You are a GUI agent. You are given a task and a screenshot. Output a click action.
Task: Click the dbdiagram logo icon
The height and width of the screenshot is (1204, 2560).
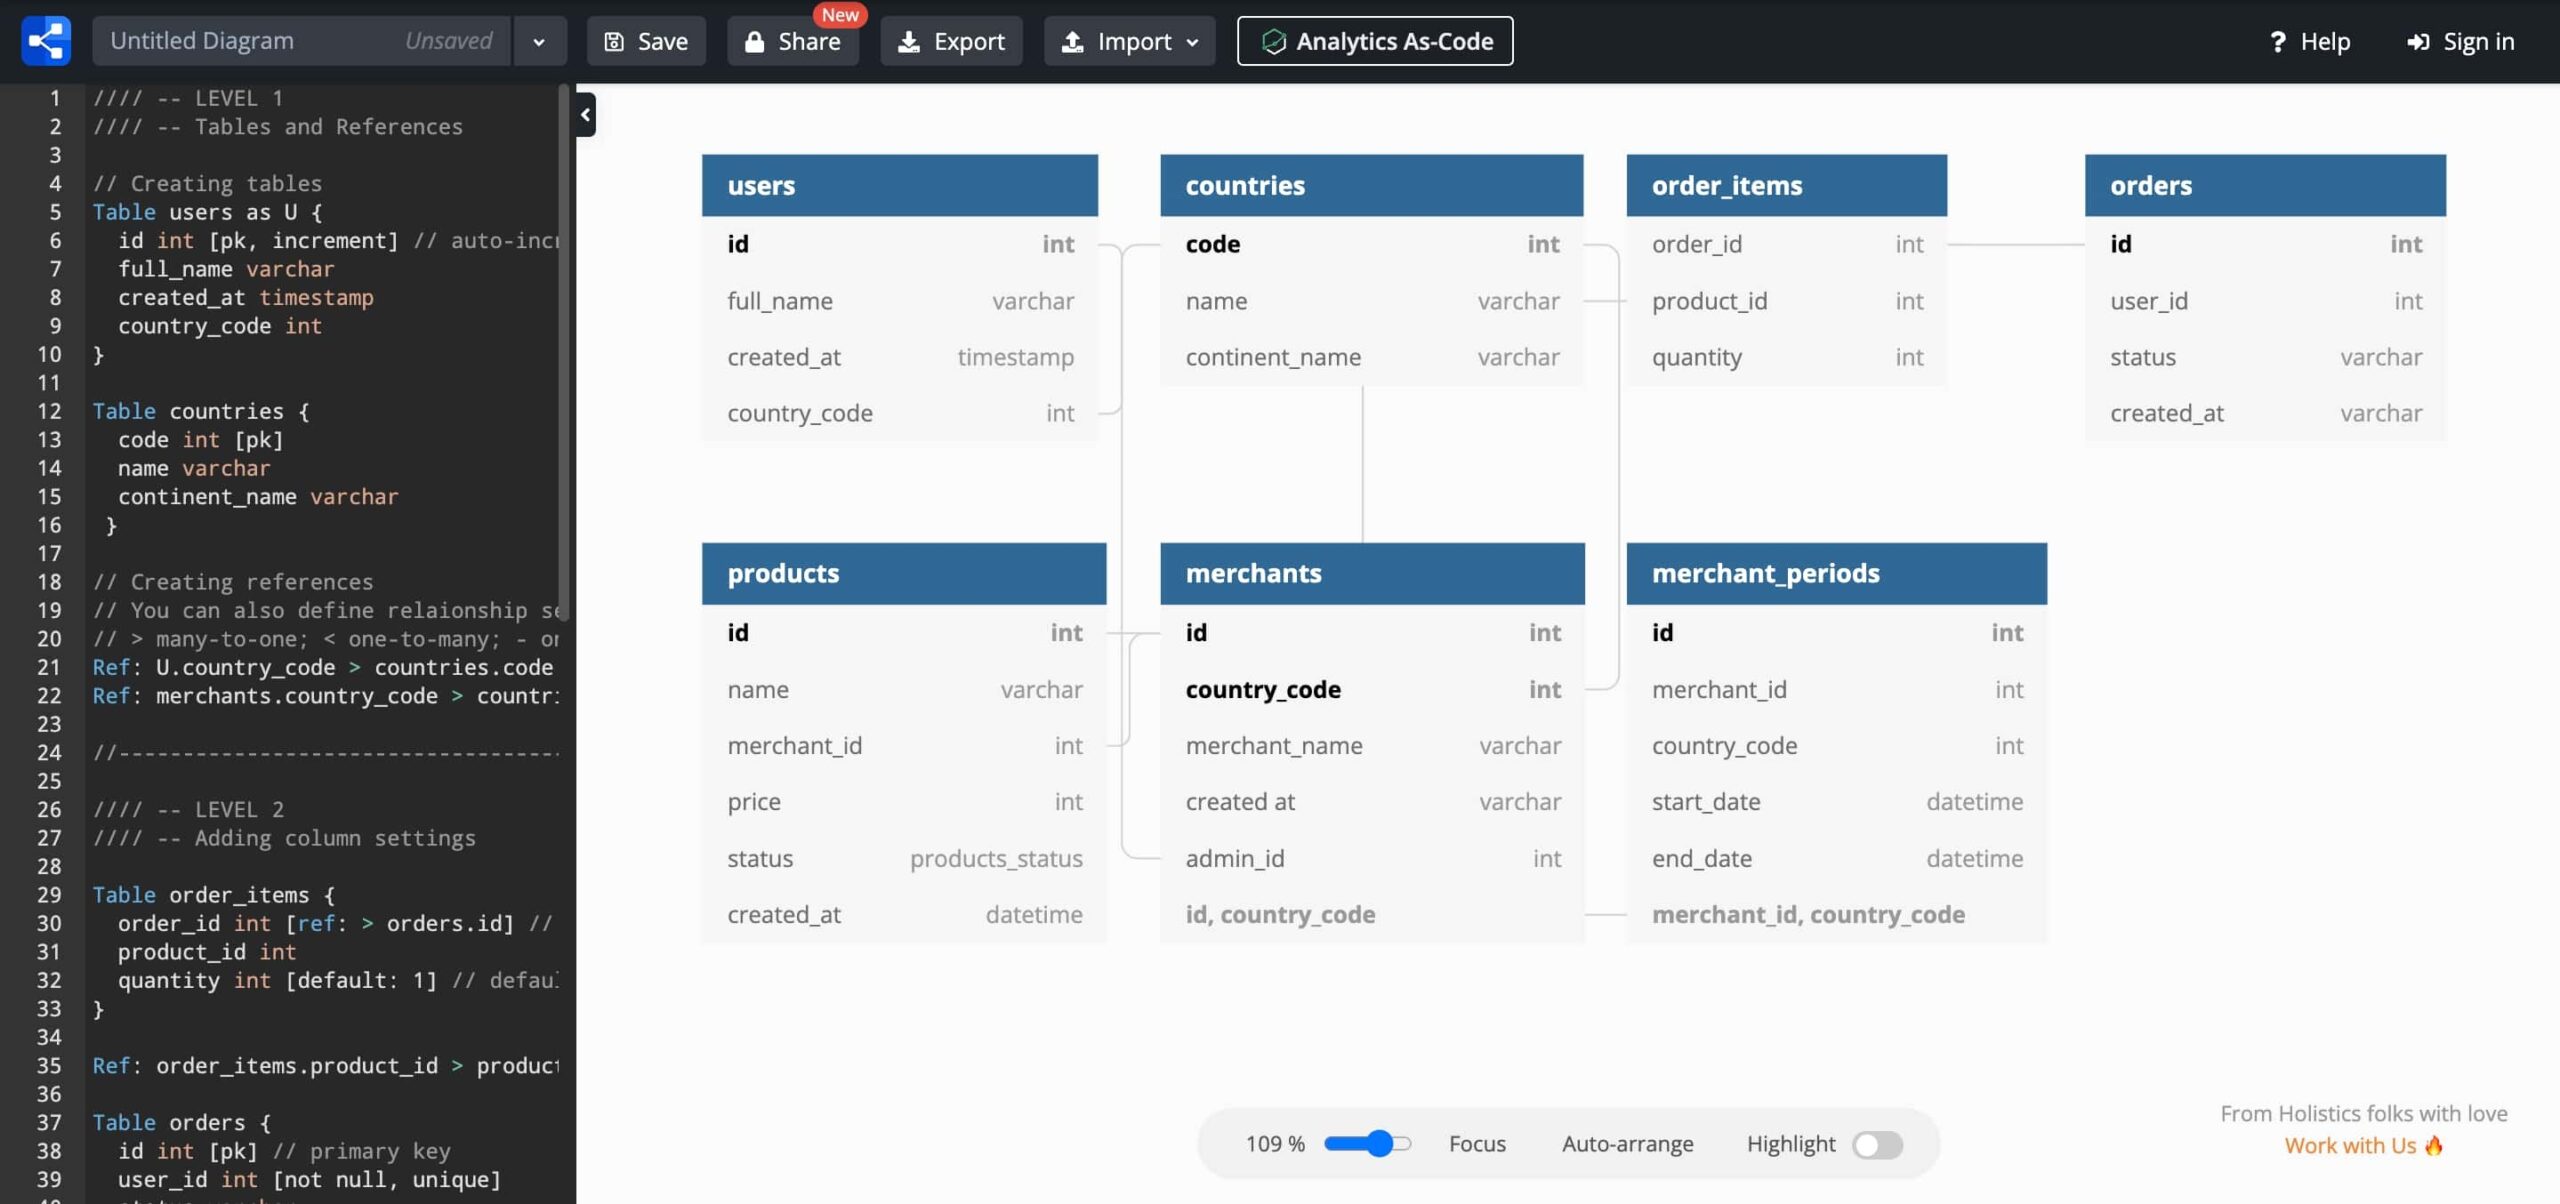click(46, 41)
